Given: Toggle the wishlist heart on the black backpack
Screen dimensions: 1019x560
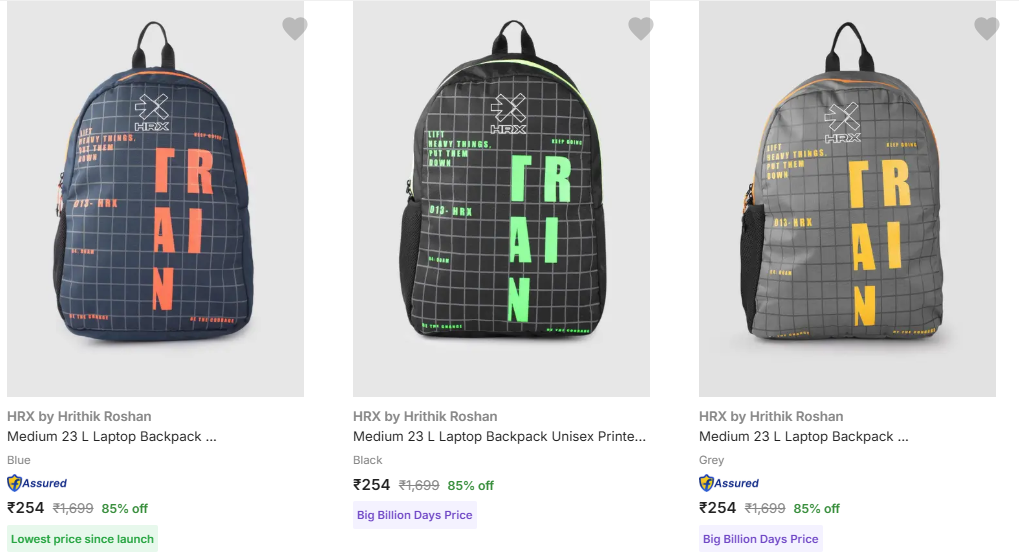Looking at the screenshot, I should click(x=640, y=29).
